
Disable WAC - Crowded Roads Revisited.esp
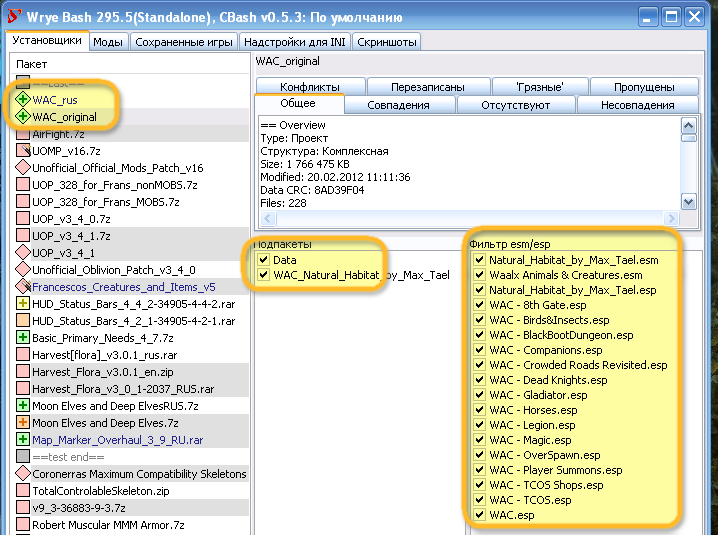[x=479, y=365]
